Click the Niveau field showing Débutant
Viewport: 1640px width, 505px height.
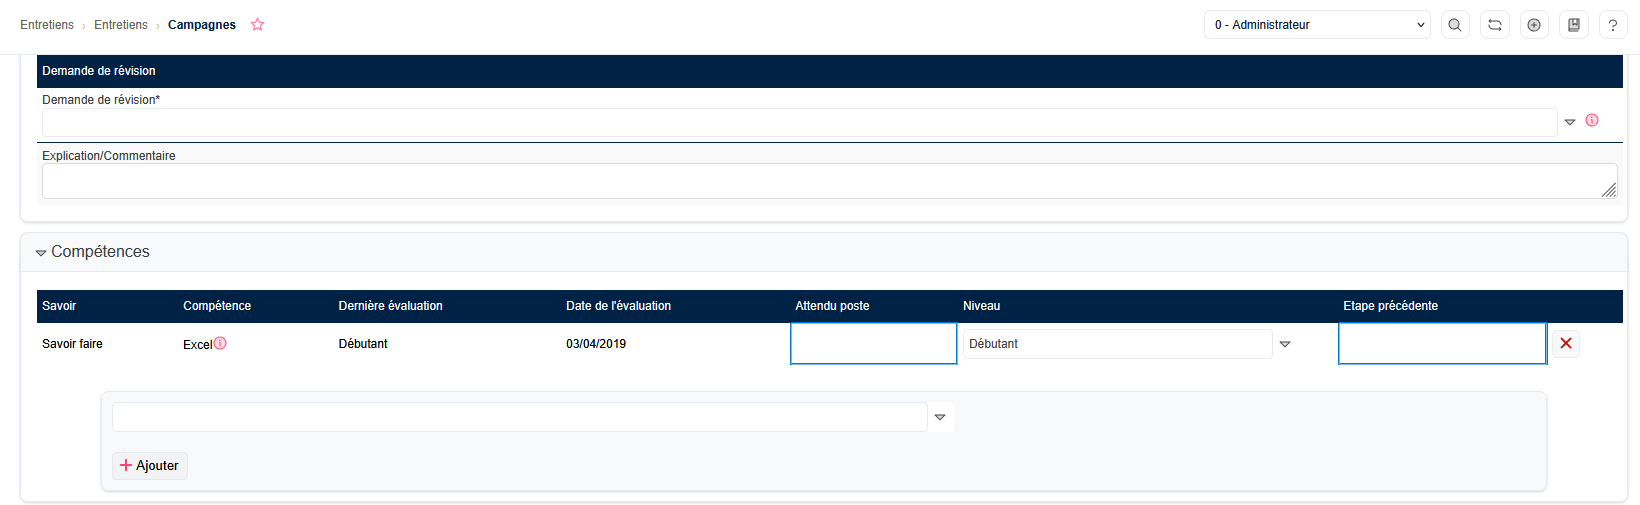pyautogui.click(x=1117, y=344)
